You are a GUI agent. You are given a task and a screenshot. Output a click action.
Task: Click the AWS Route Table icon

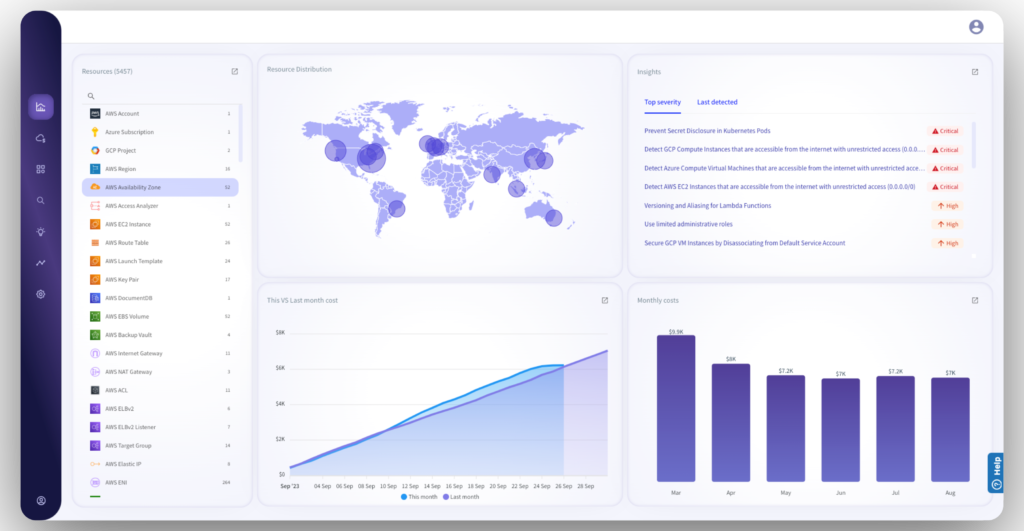point(95,242)
